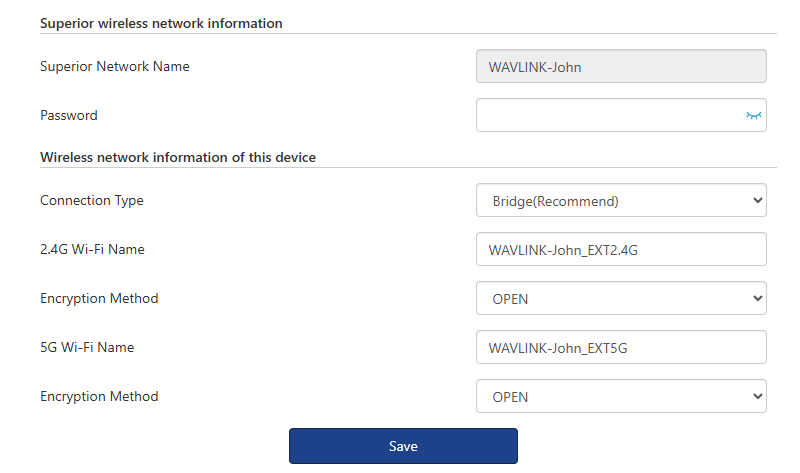Click the '5G Wi-Fi Name' label
Screen dimensions: 800x473
click(87, 348)
